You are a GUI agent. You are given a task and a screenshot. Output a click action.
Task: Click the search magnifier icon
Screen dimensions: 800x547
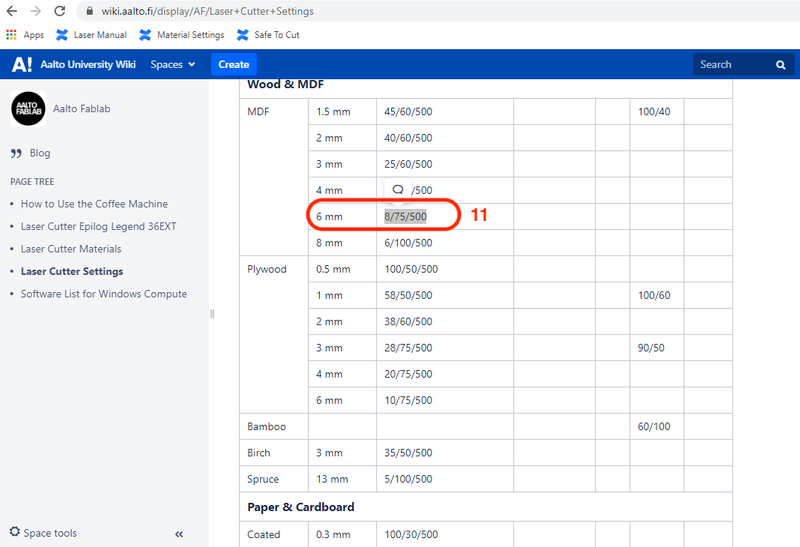781,65
